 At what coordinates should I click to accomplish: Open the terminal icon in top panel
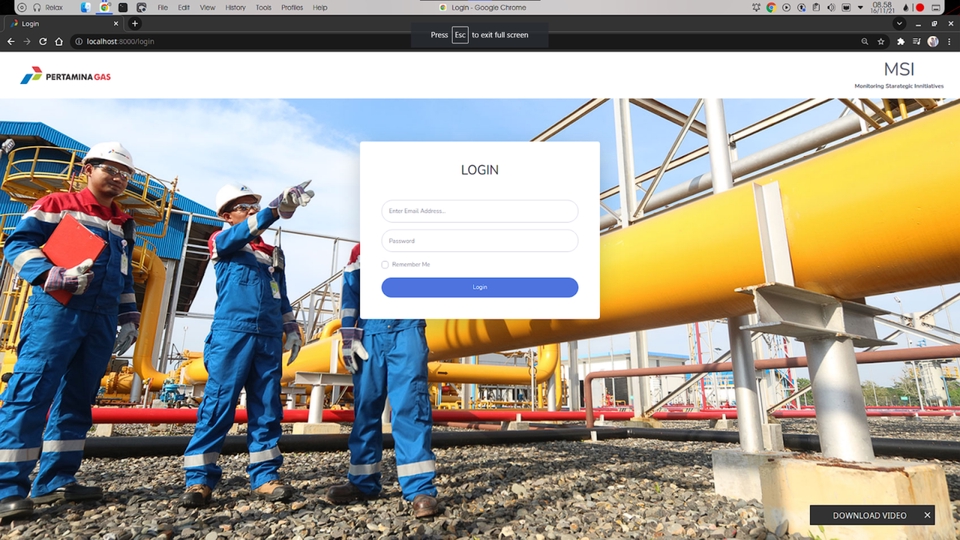[123, 7]
